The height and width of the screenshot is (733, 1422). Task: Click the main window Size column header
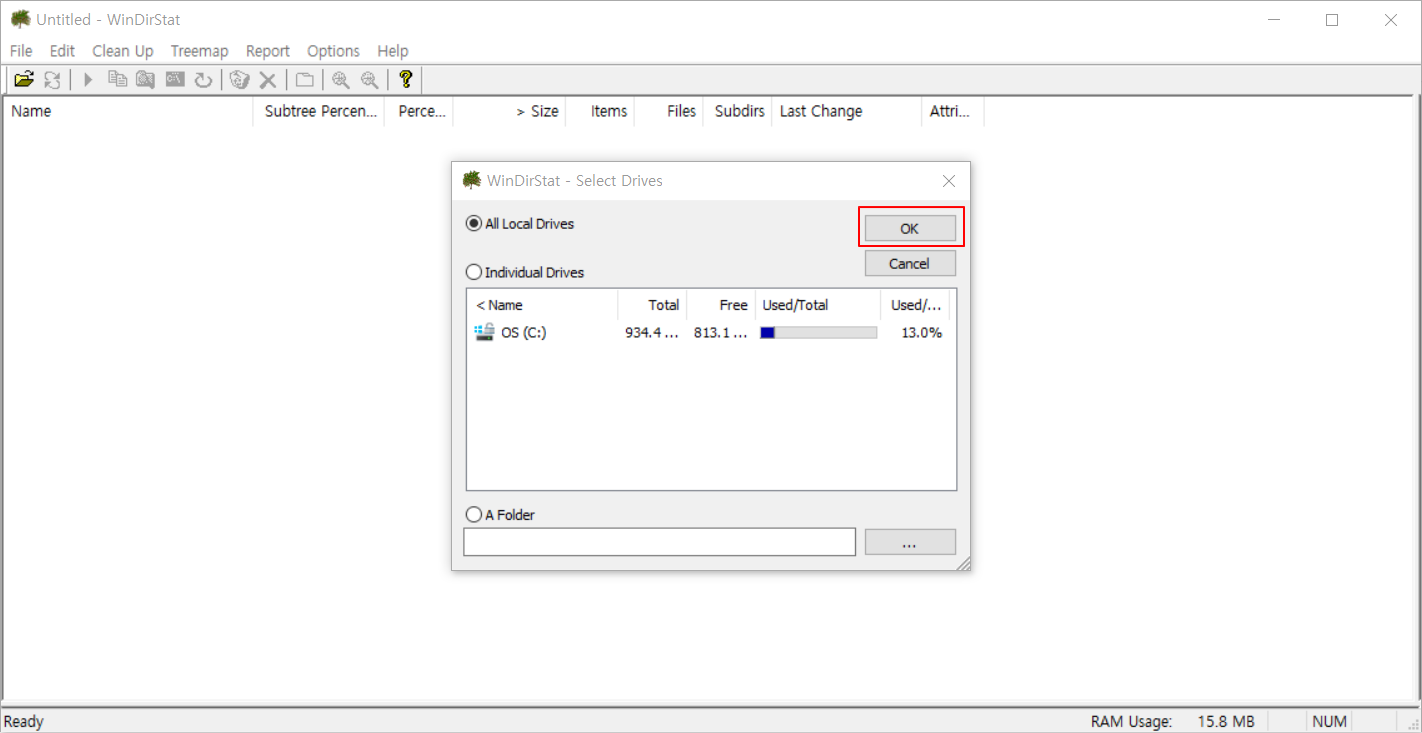[510, 111]
